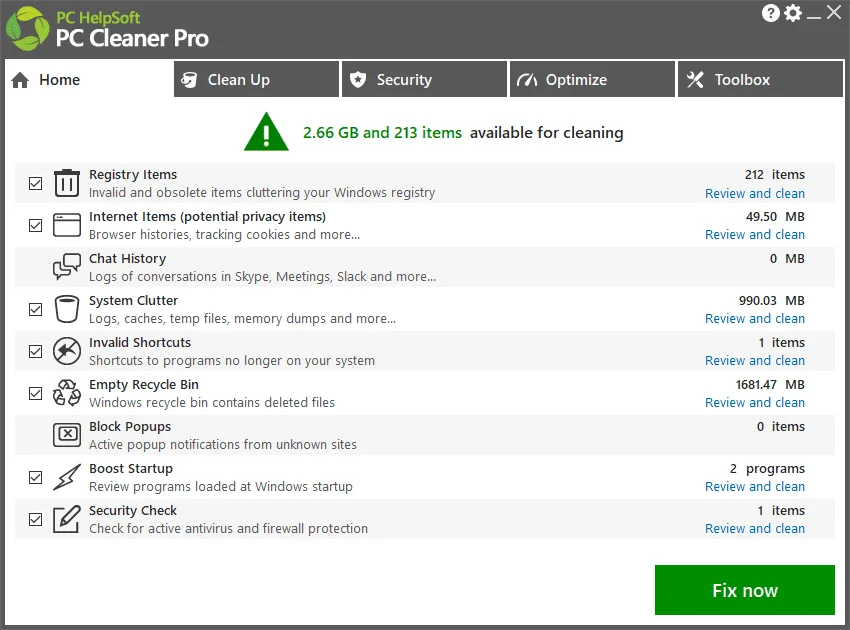The image size is (850, 630).
Task: Open the help question mark icon
Action: click(x=770, y=13)
